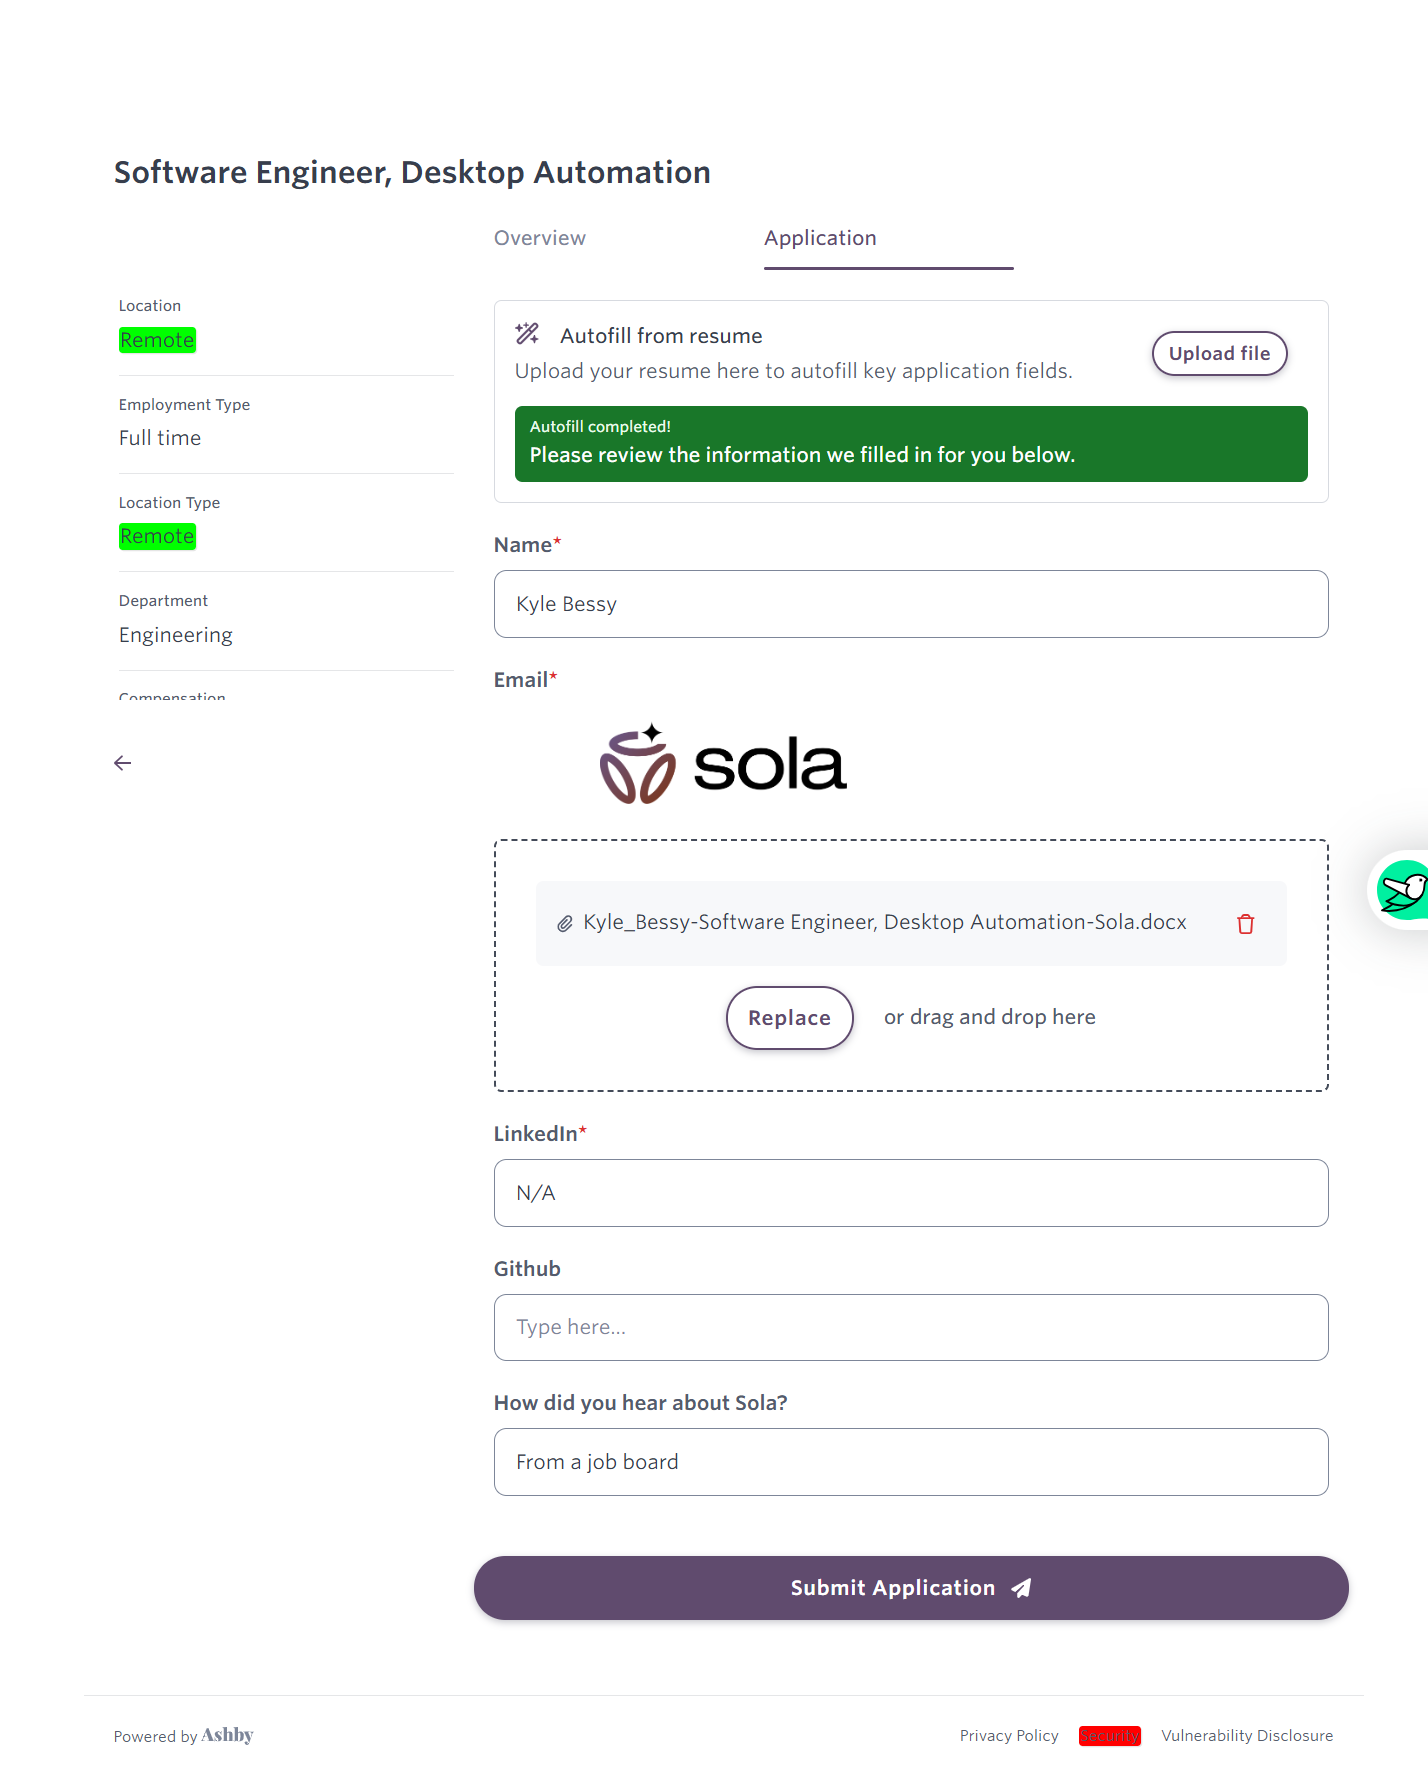Click the Sola logo
Screen dimensions: 1428x1779
click(x=723, y=765)
